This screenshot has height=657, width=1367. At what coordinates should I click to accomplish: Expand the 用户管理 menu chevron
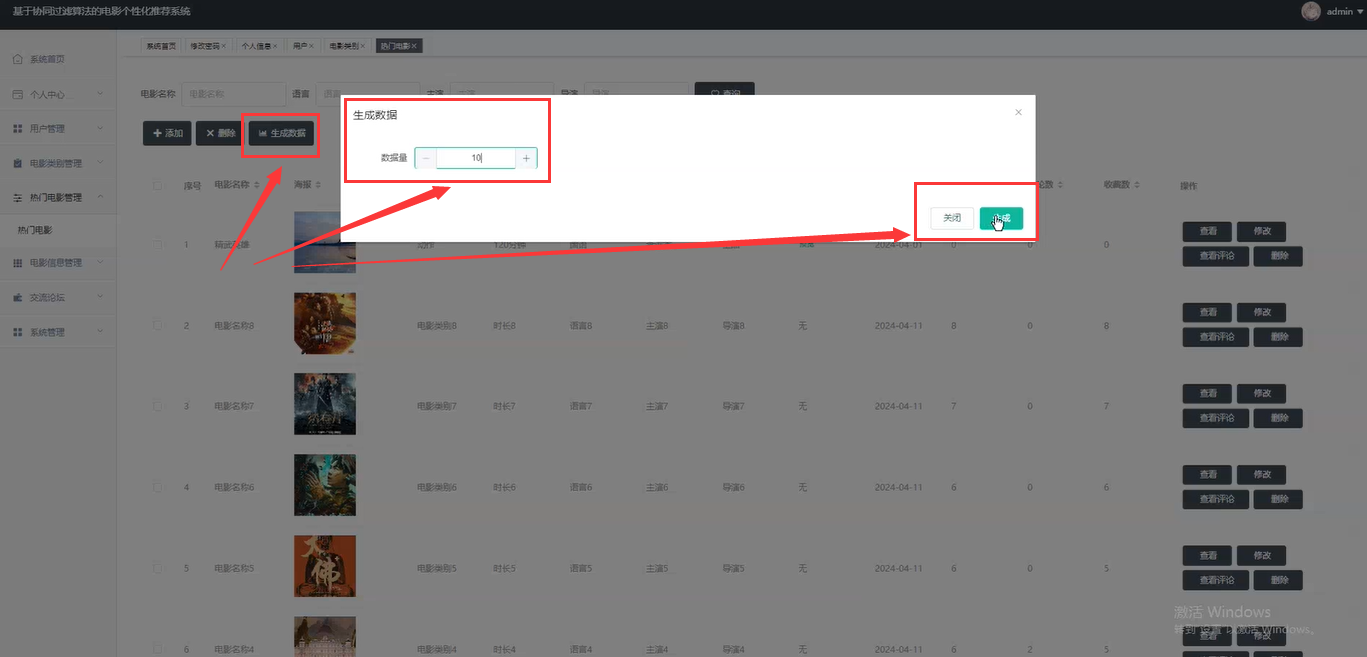(100, 129)
